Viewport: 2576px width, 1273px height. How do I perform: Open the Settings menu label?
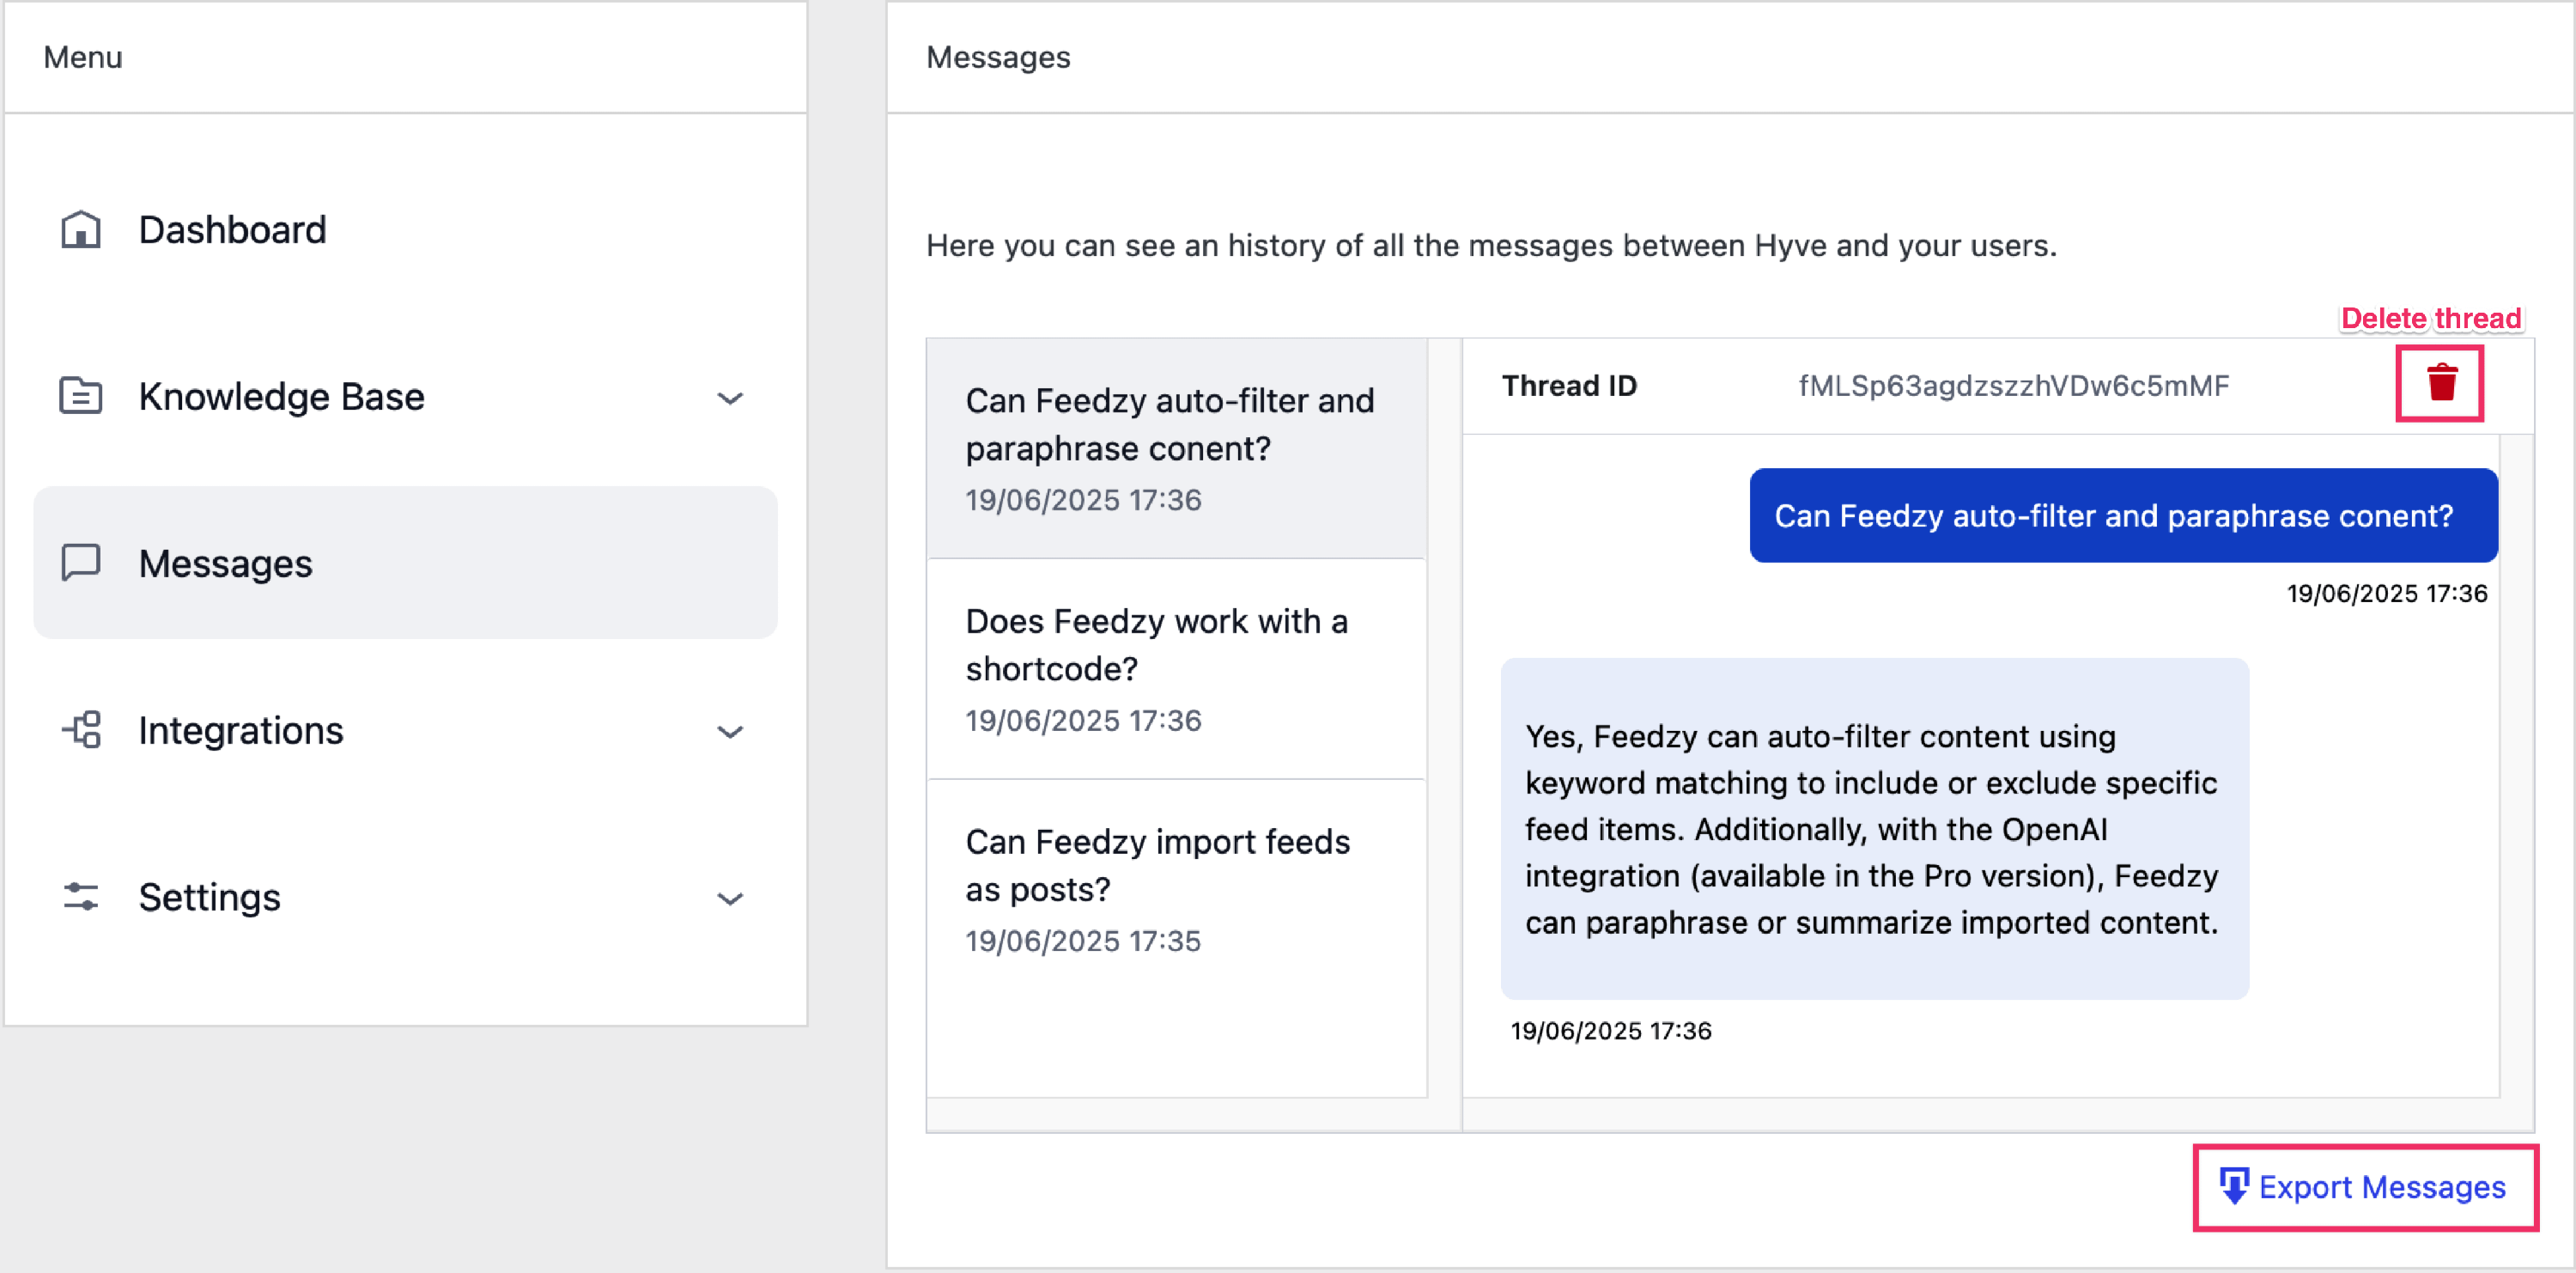pyautogui.click(x=209, y=897)
